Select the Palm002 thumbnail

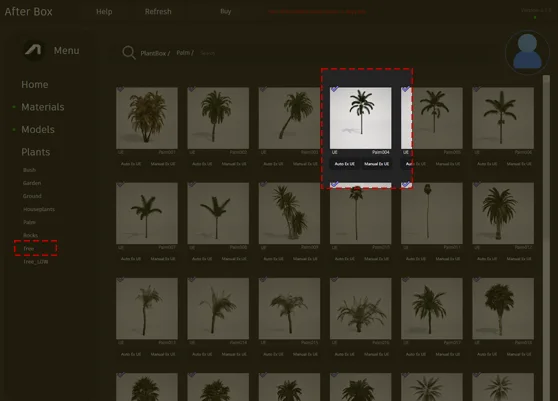pos(218,118)
